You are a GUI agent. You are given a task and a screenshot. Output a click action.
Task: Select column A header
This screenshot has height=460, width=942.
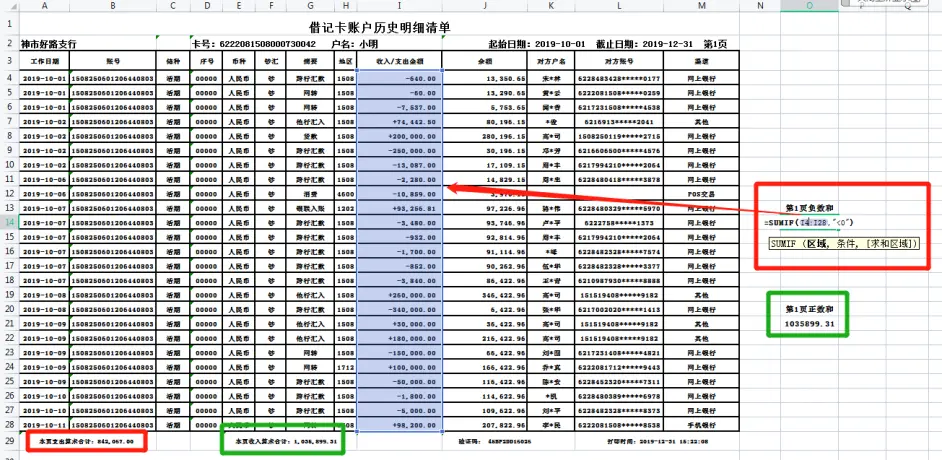44,5
